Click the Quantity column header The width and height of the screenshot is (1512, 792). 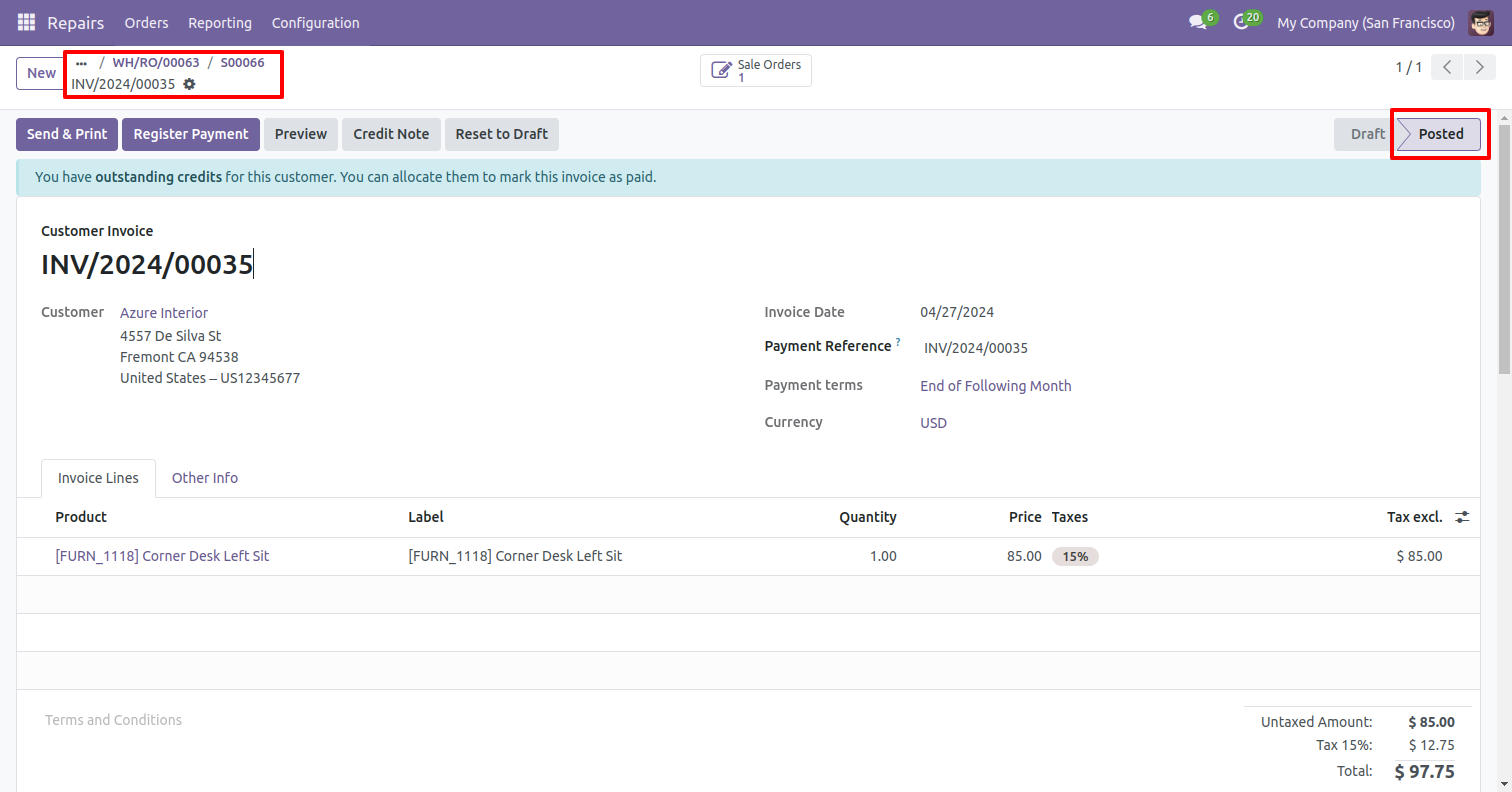tap(868, 517)
